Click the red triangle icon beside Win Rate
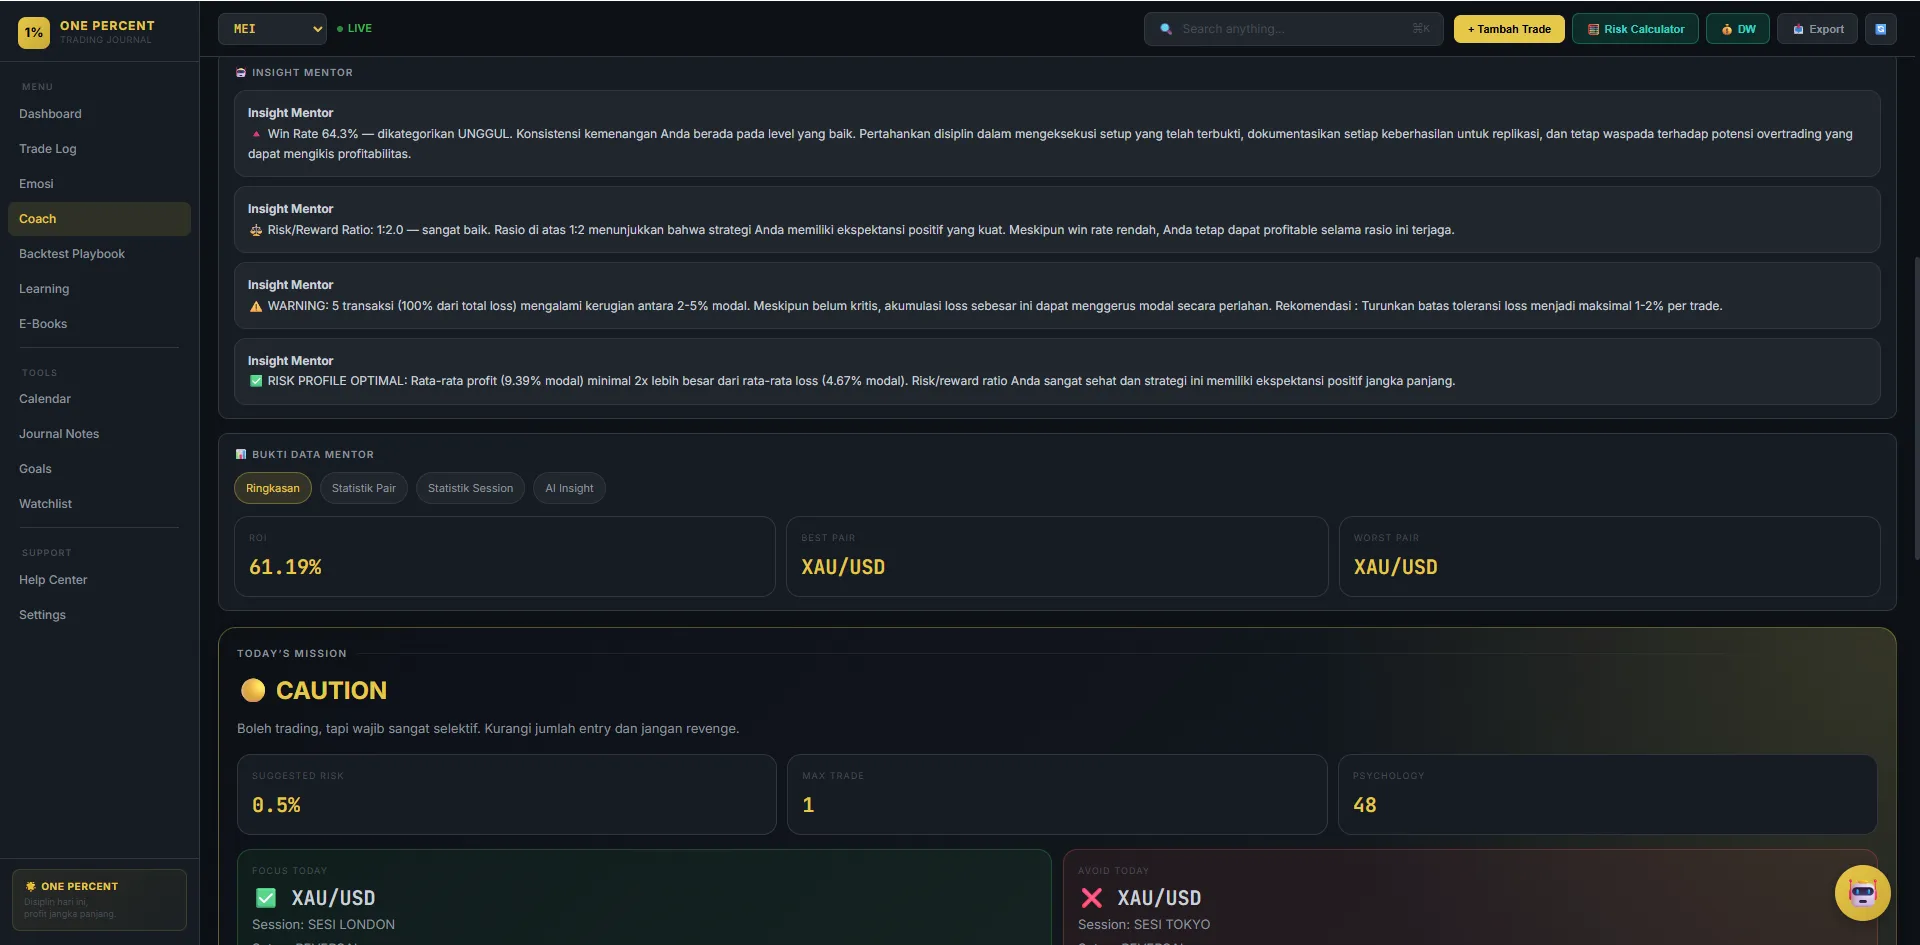This screenshot has height=945, width=1920. (256, 134)
